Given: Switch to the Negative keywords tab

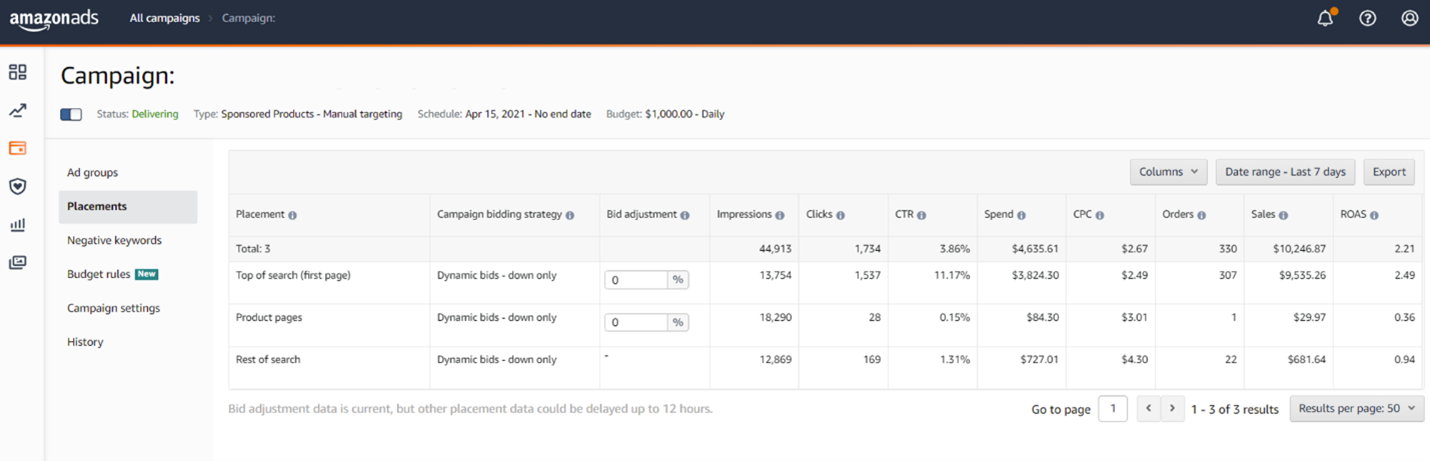Looking at the screenshot, I should pos(114,240).
